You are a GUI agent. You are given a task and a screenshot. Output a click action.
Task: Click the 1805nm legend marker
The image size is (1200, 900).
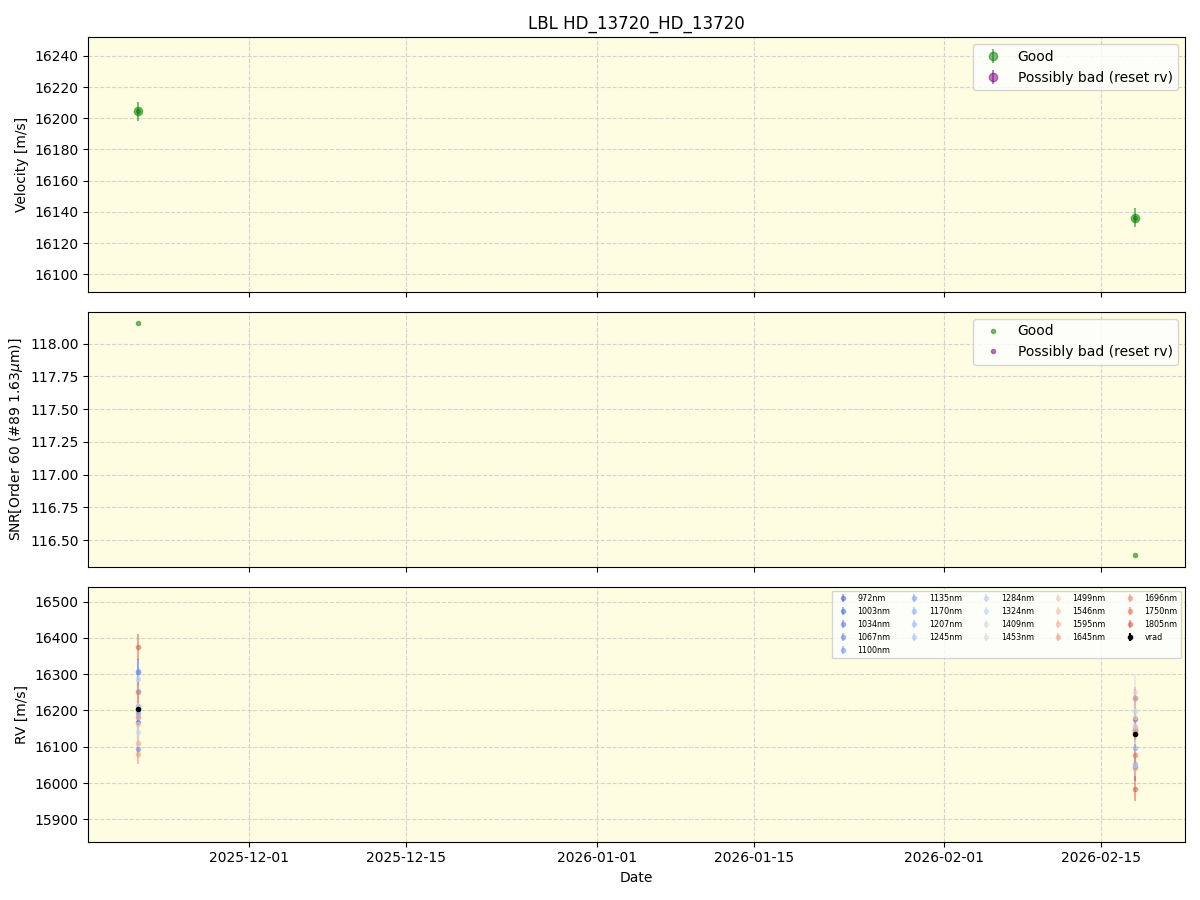tap(1130, 624)
